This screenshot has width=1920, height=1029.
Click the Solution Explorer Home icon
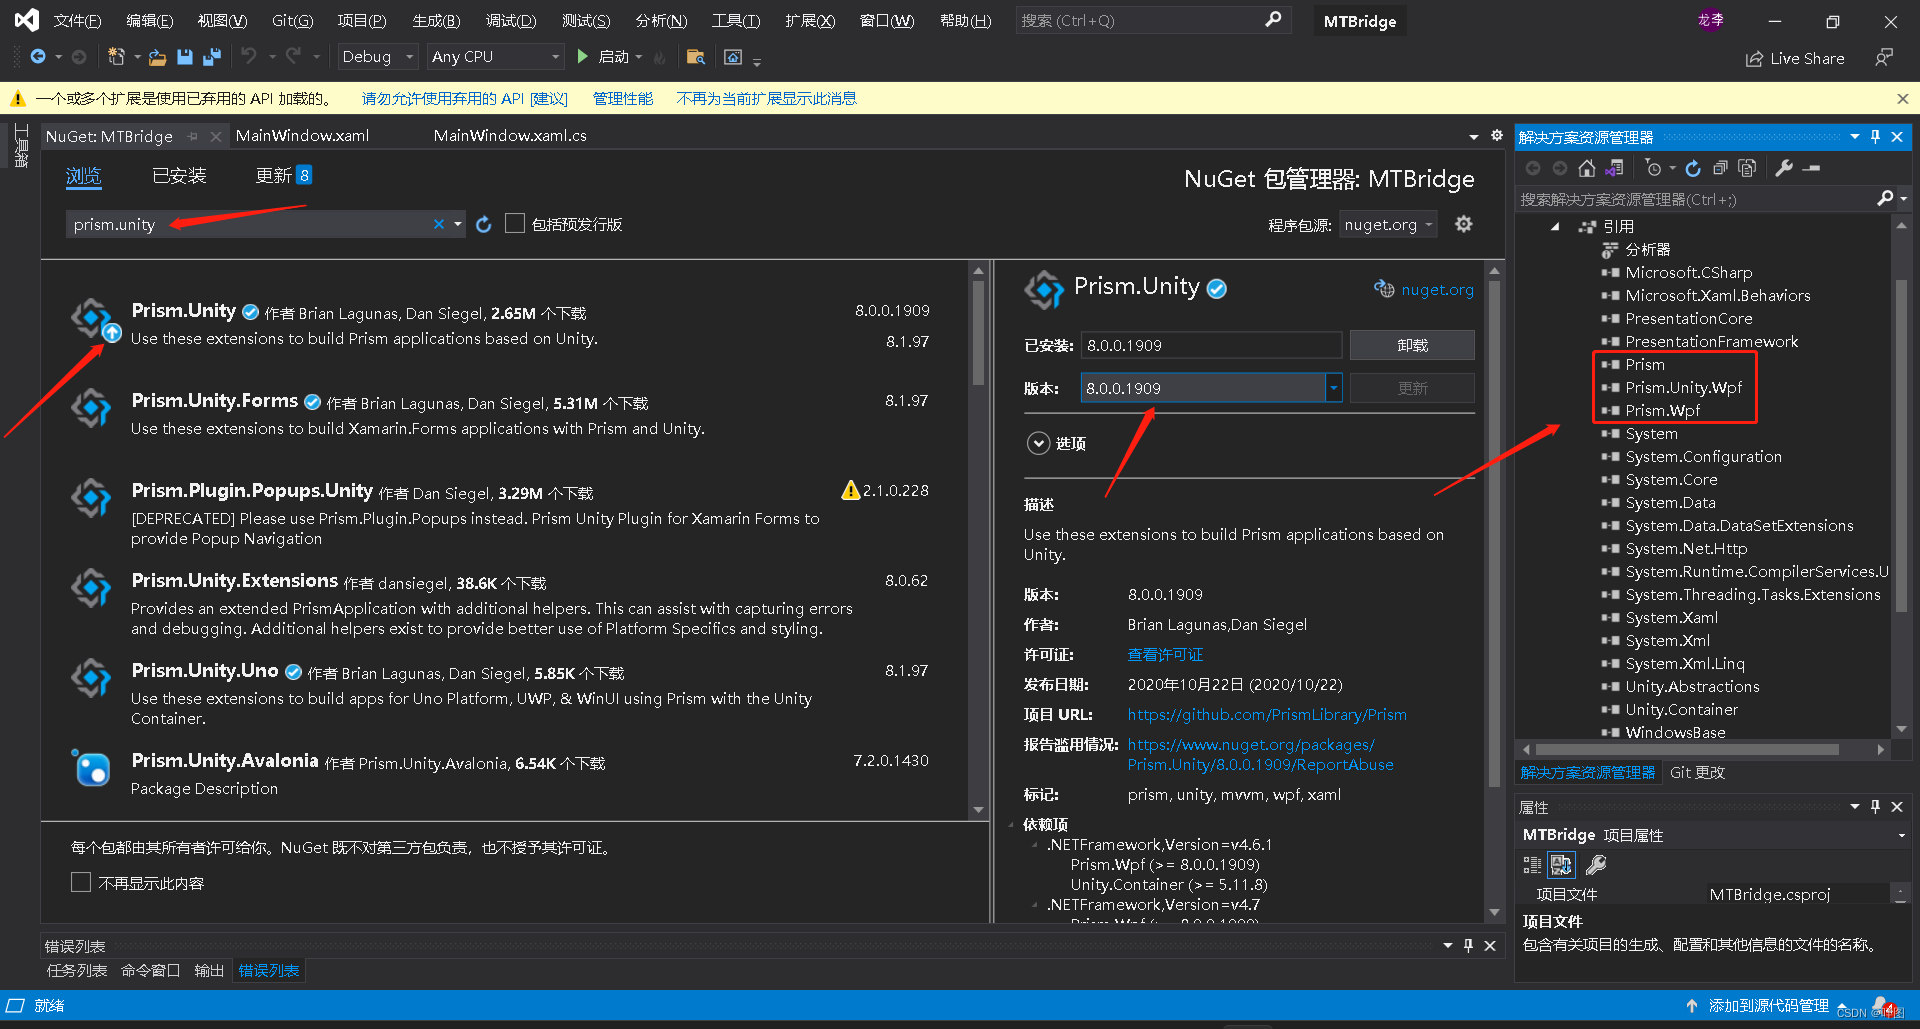(x=1587, y=168)
